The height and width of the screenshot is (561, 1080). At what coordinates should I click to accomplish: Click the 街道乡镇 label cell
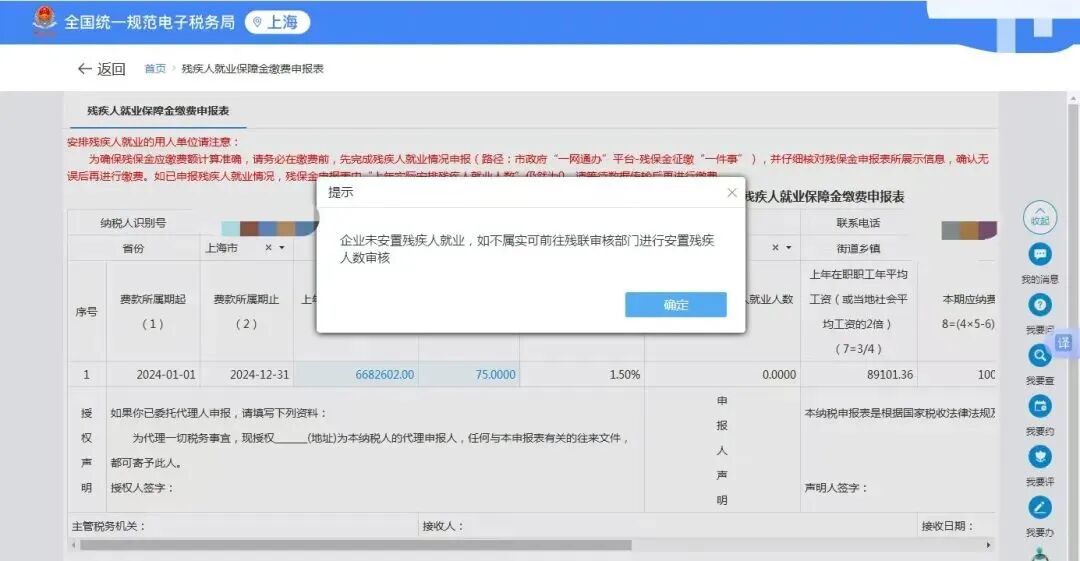(x=858, y=248)
